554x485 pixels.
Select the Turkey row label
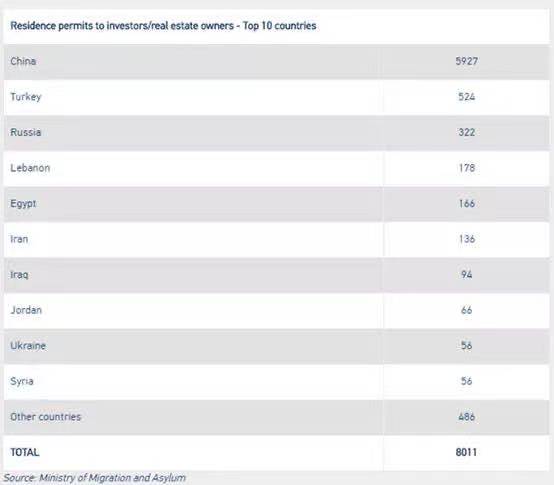[x=26, y=97]
